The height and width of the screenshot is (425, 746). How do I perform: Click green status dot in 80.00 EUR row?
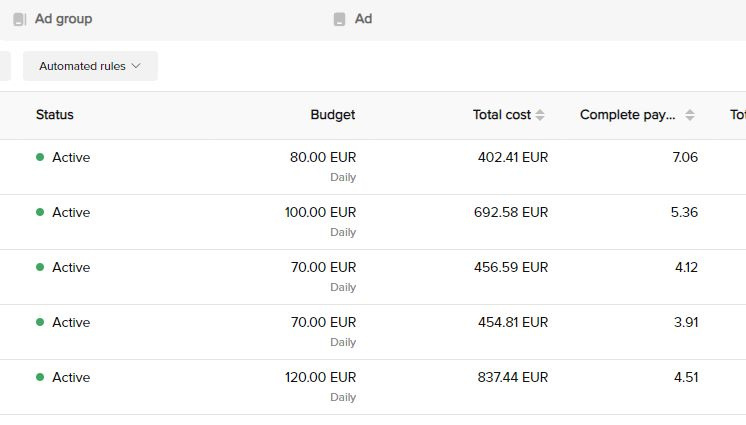click(x=40, y=157)
